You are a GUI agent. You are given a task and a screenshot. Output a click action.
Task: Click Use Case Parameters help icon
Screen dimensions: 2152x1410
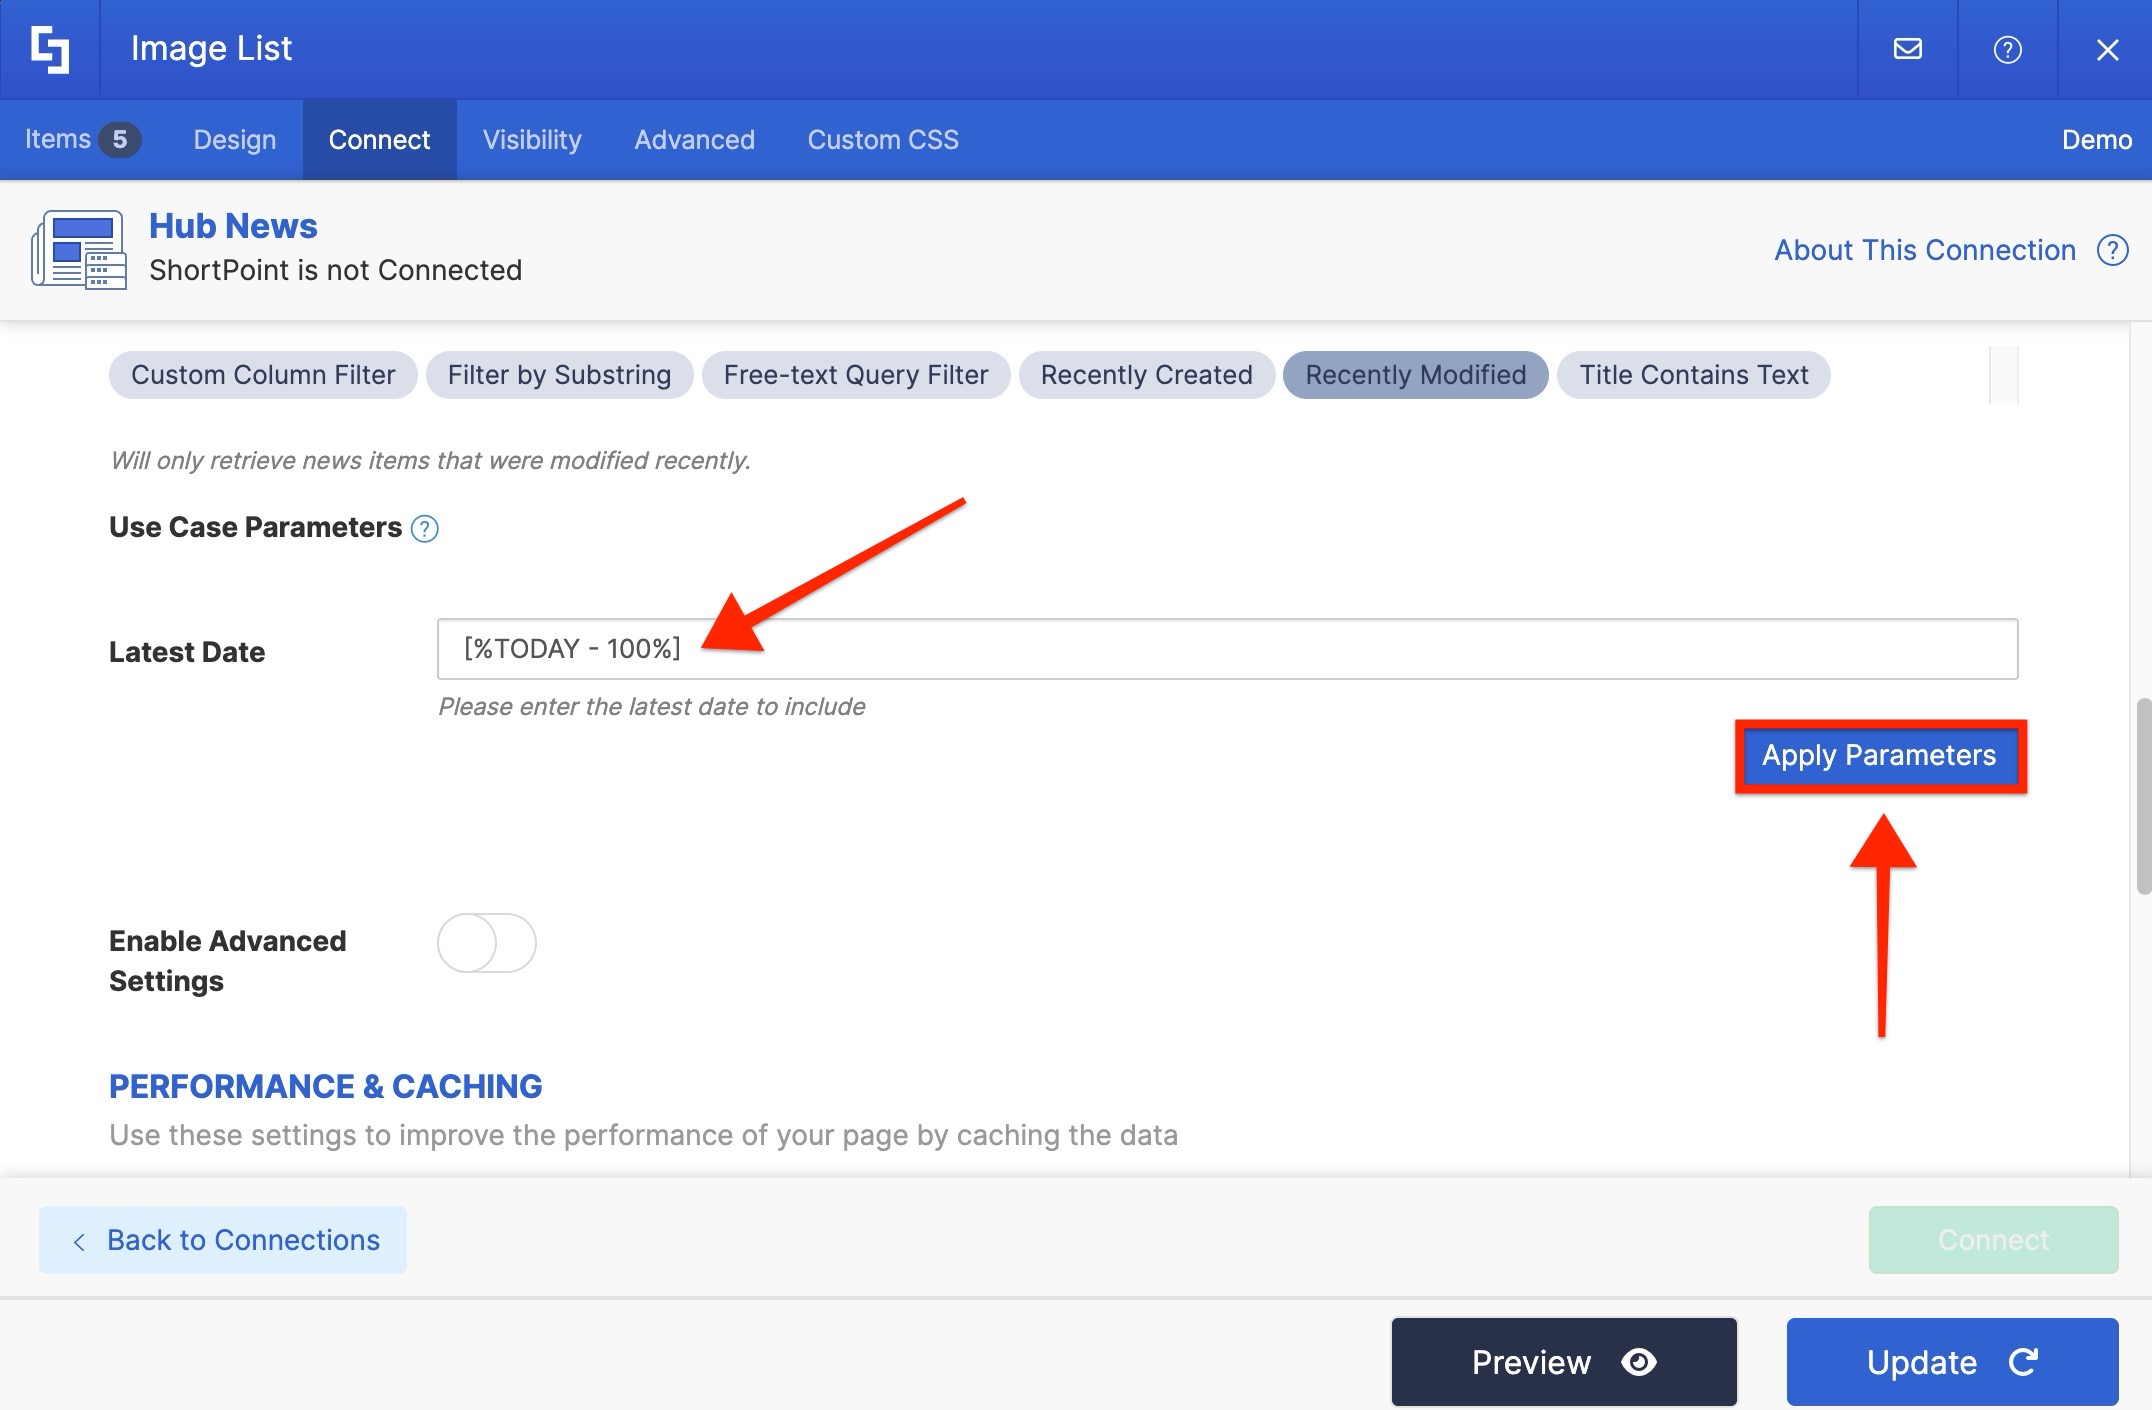(425, 528)
